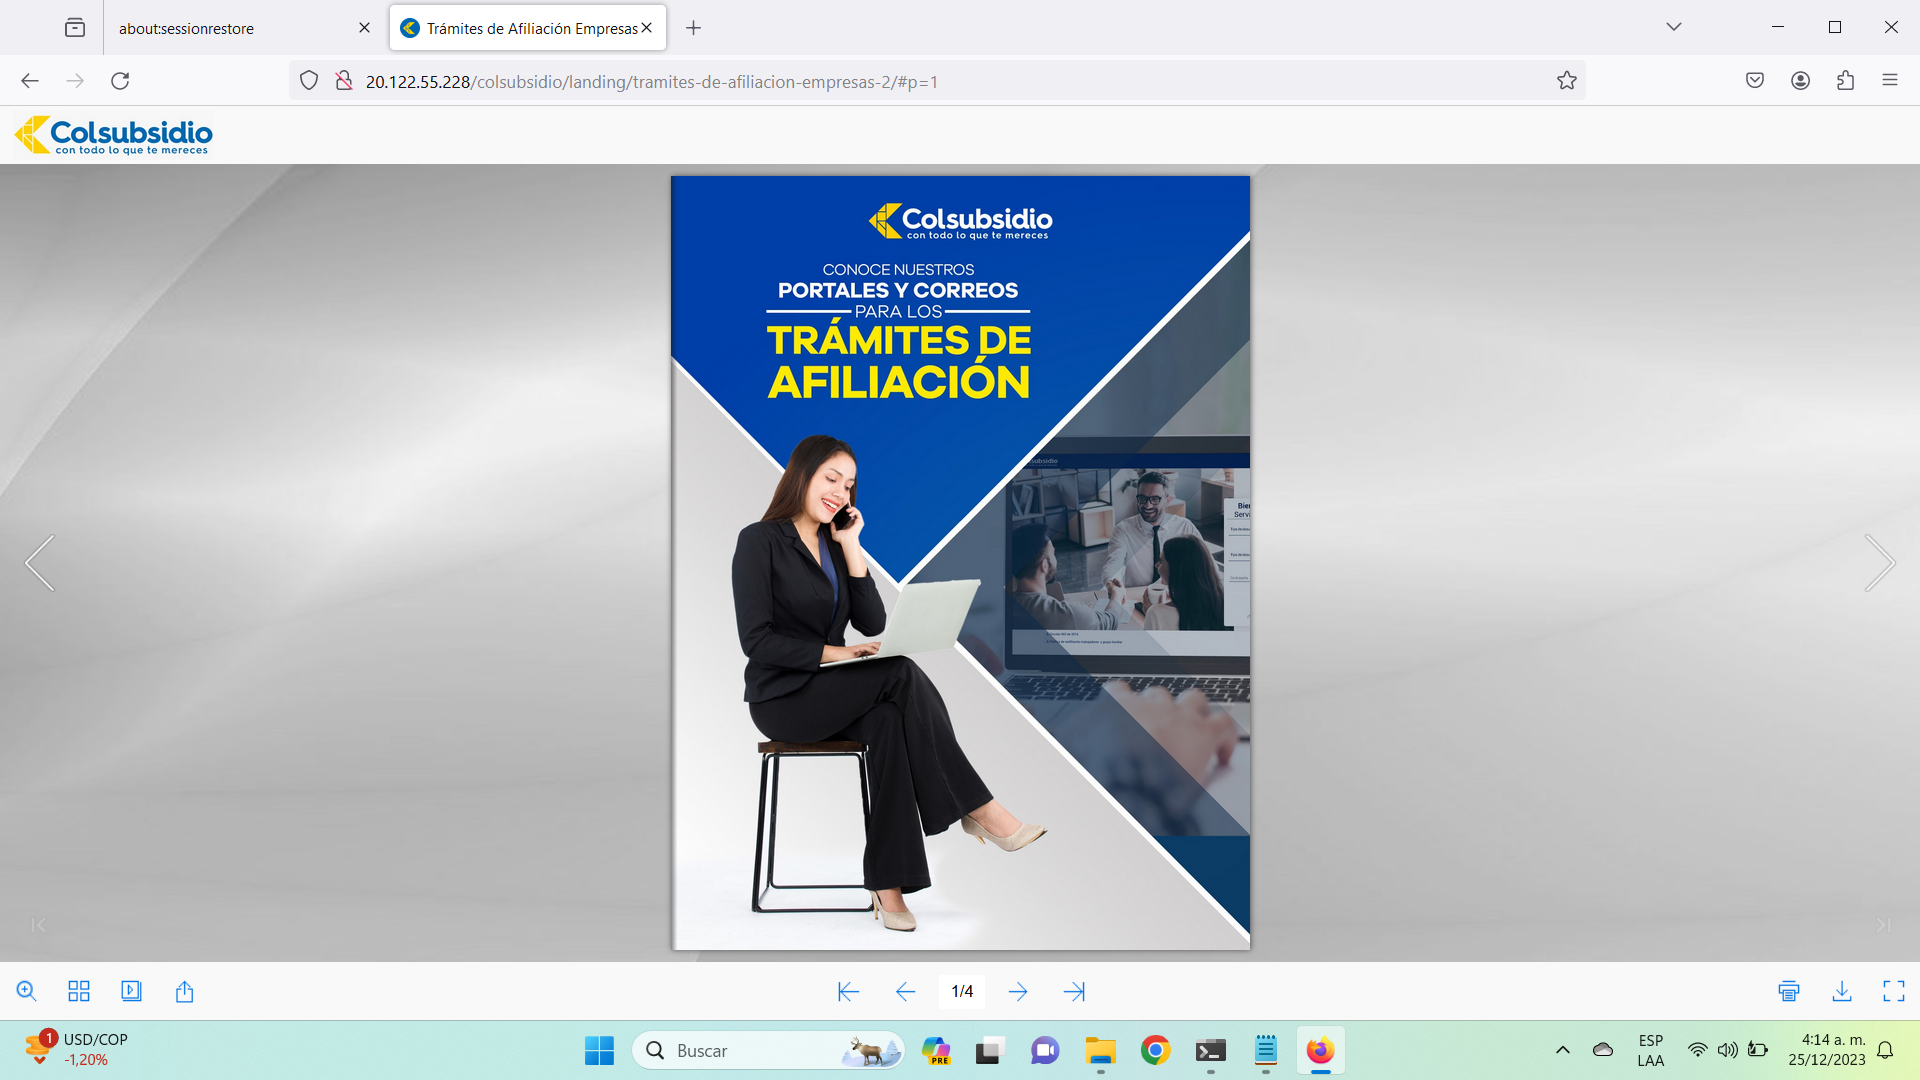The width and height of the screenshot is (1920, 1080).
Task: Bookmark this page with the star icon
Action: (x=1566, y=81)
